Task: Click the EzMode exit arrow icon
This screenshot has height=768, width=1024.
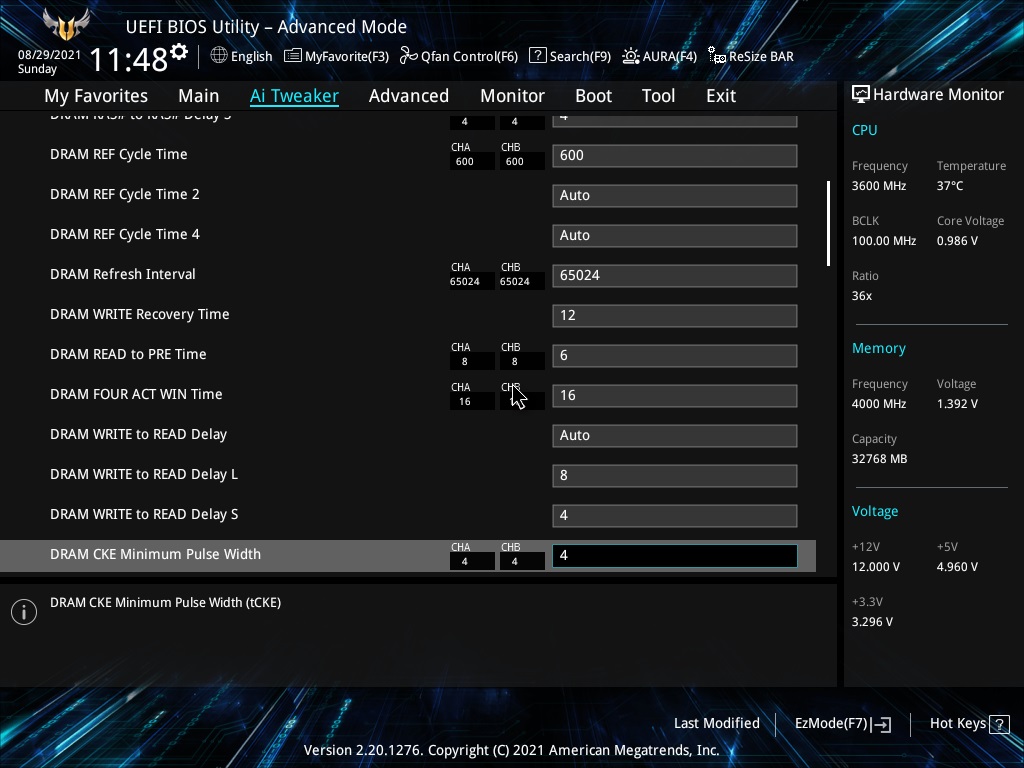Action: 881,724
